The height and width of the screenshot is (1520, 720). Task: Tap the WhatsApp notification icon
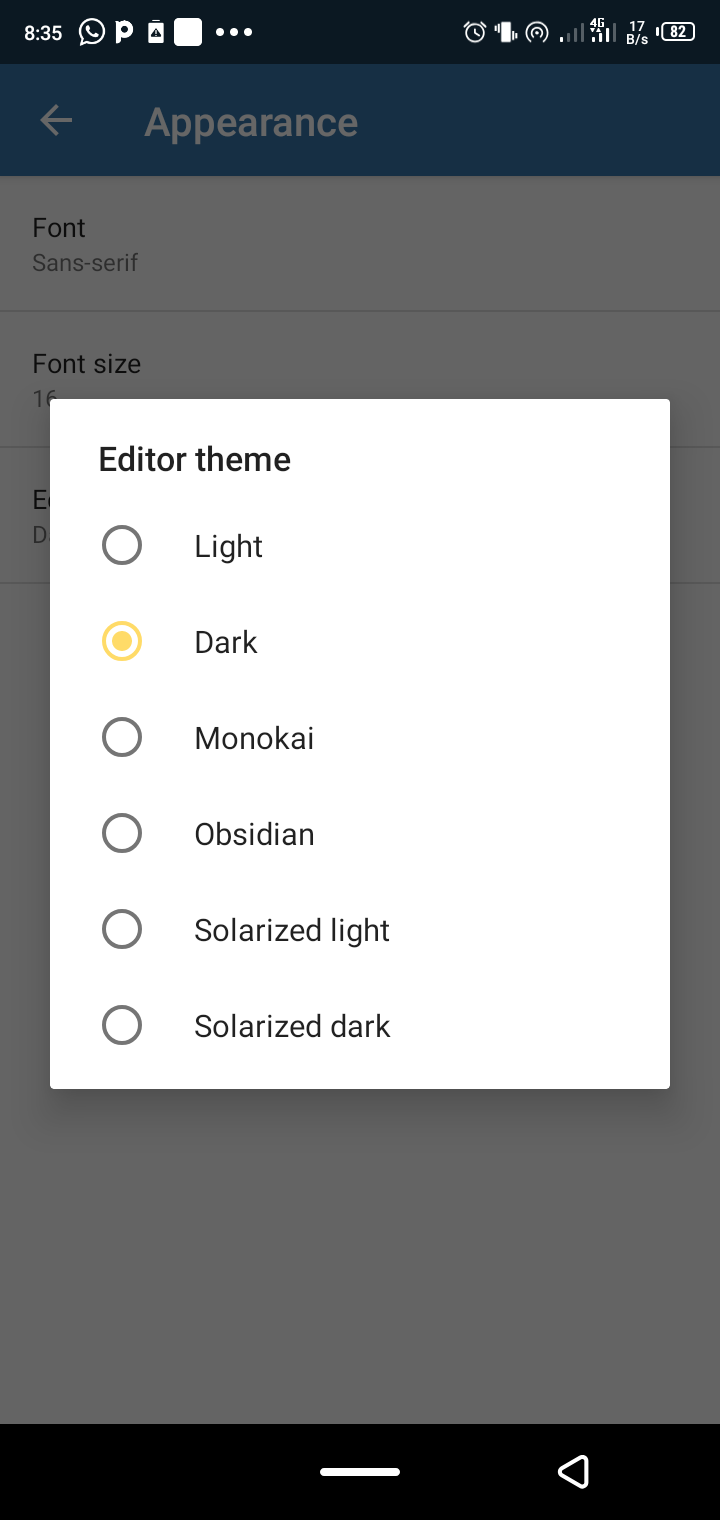click(91, 32)
